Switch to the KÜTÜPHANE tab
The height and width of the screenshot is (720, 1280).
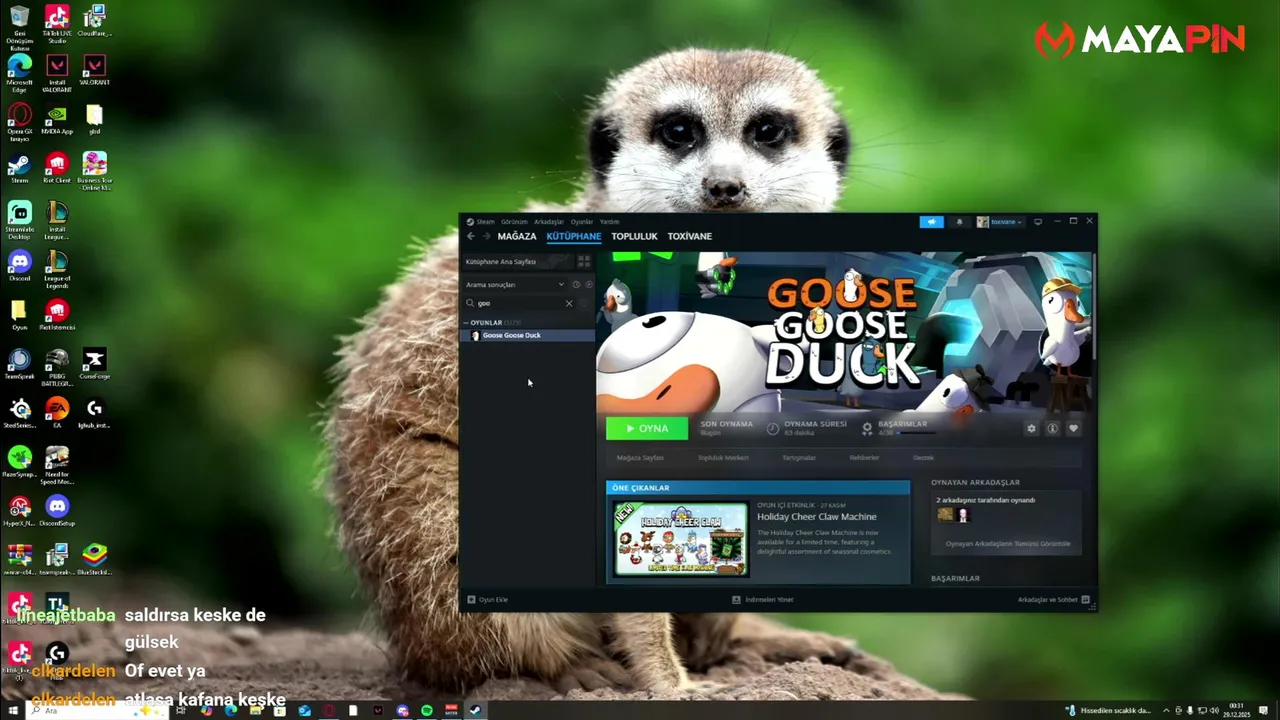pos(574,236)
